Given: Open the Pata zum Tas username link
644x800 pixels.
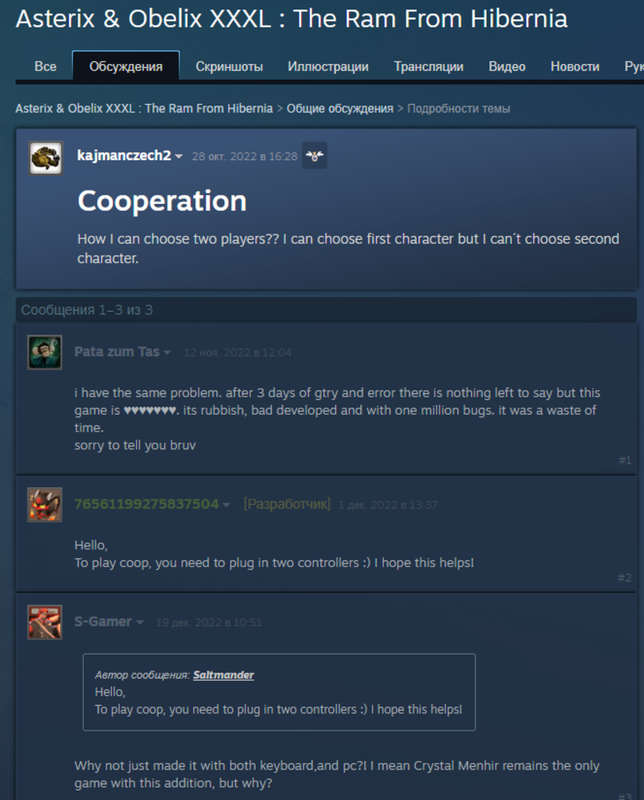Looking at the screenshot, I should [117, 352].
